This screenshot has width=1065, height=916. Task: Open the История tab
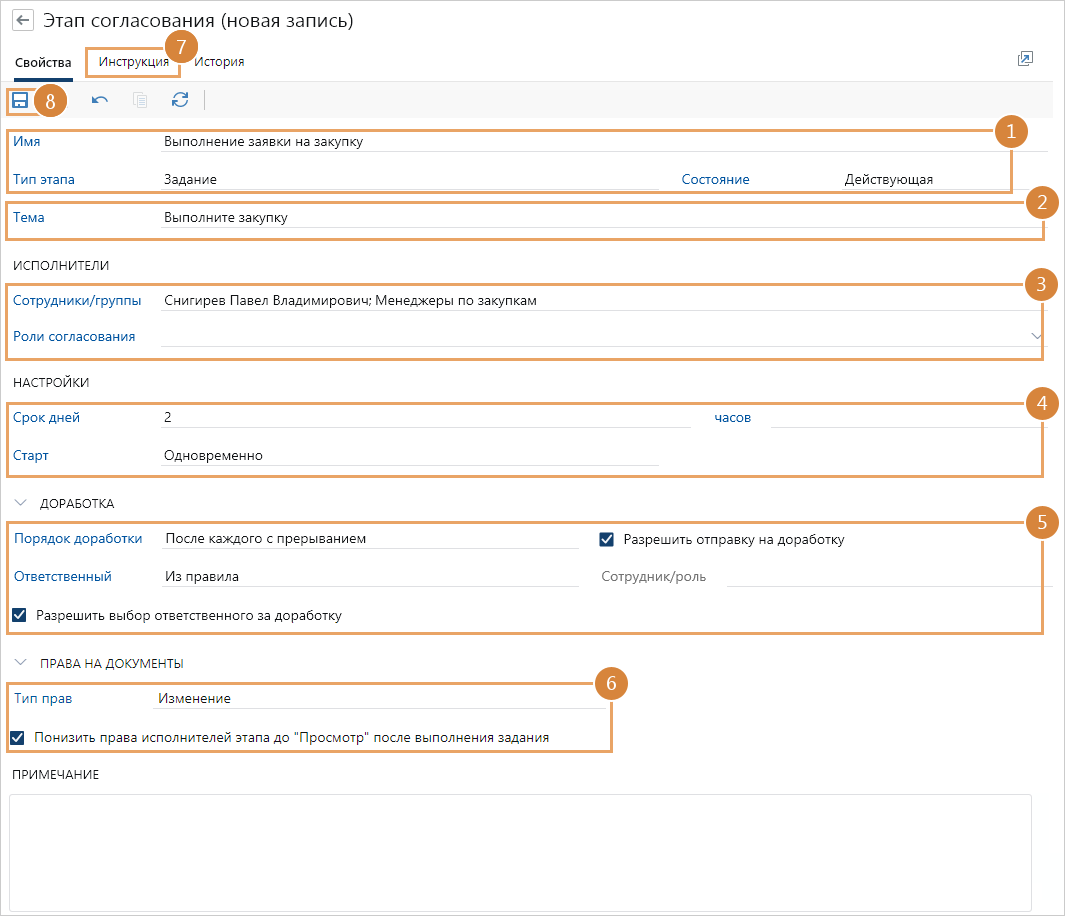click(x=220, y=62)
